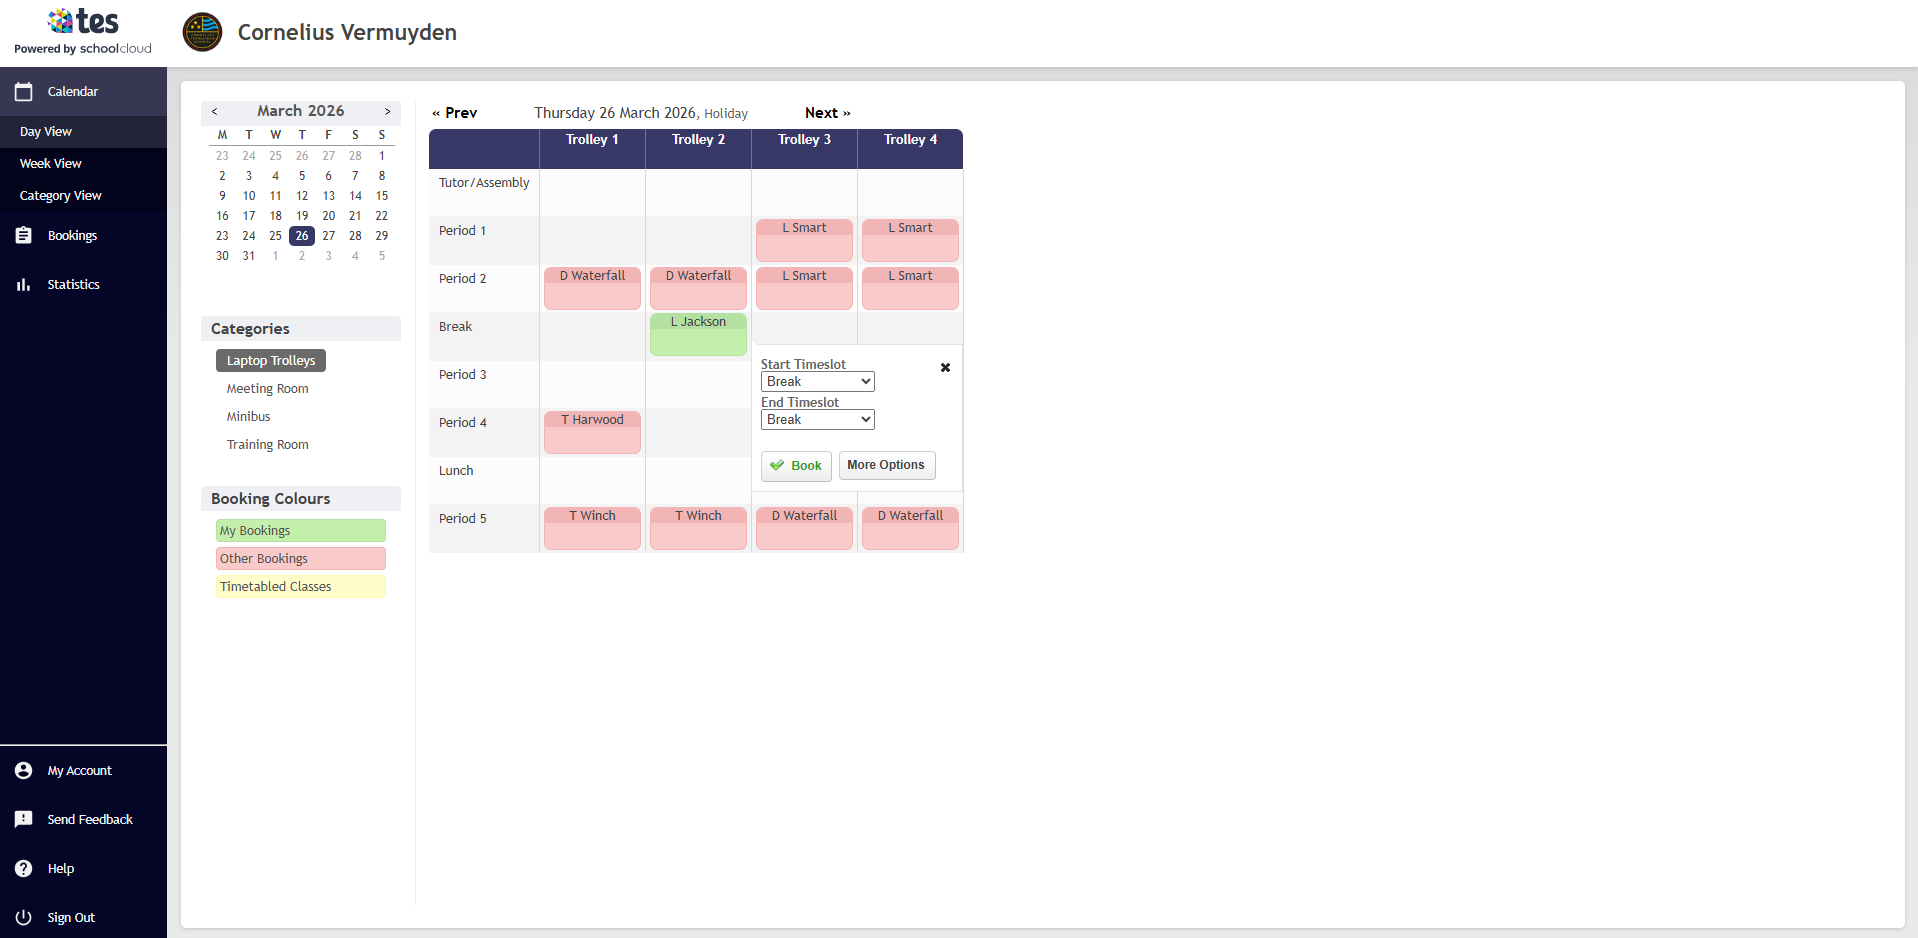This screenshot has width=1918, height=938.
Task: Go to next month in mini calendar
Action: [388, 111]
